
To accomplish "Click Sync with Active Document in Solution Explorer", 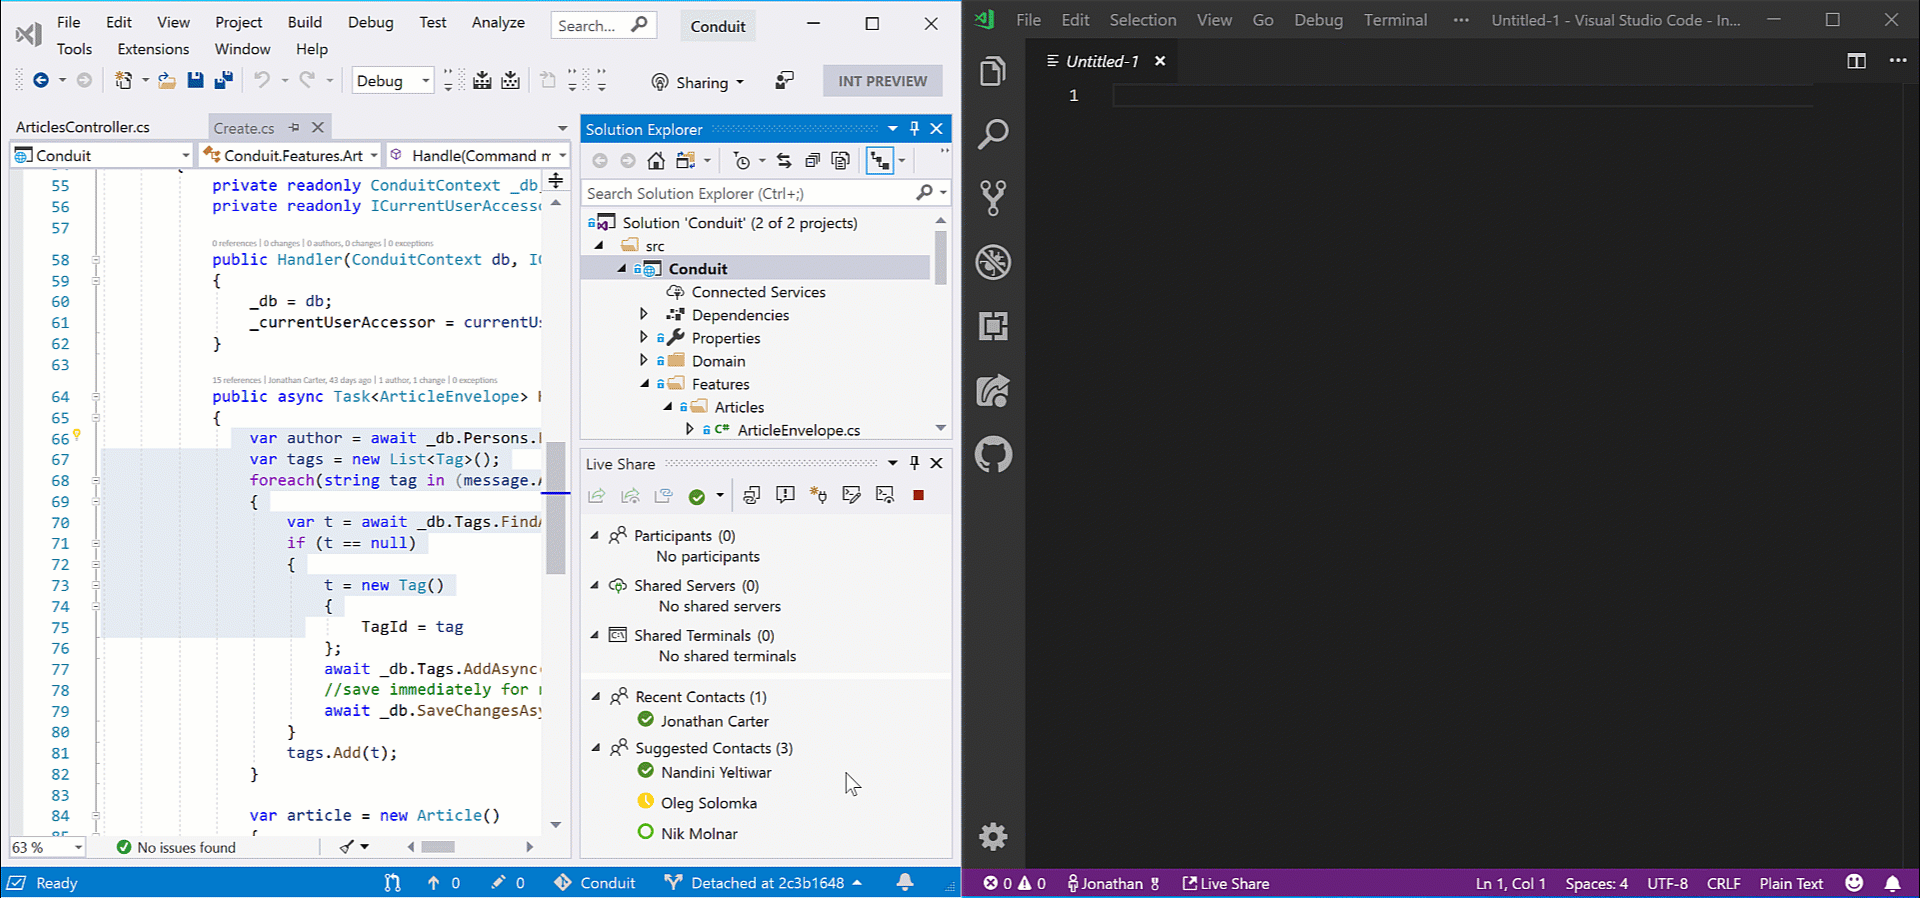I will (x=784, y=161).
